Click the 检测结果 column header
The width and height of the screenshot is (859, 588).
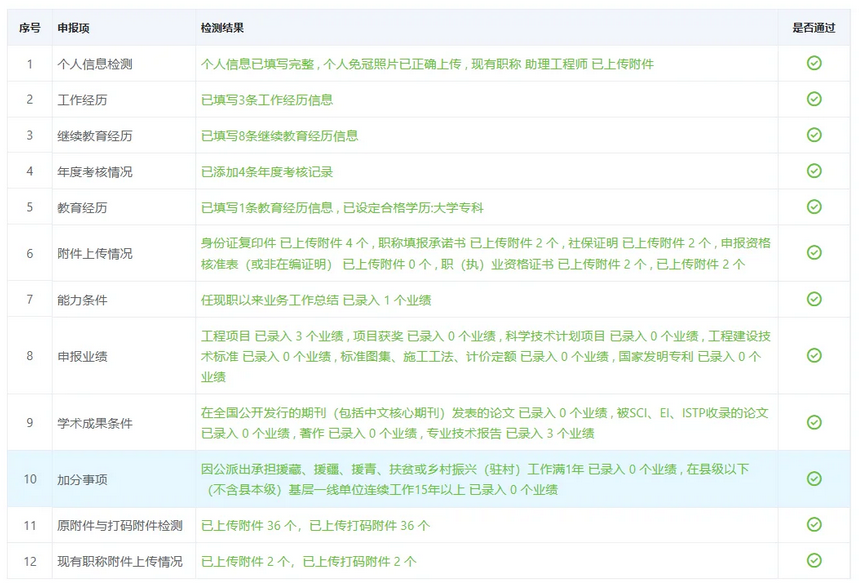point(222,28)
